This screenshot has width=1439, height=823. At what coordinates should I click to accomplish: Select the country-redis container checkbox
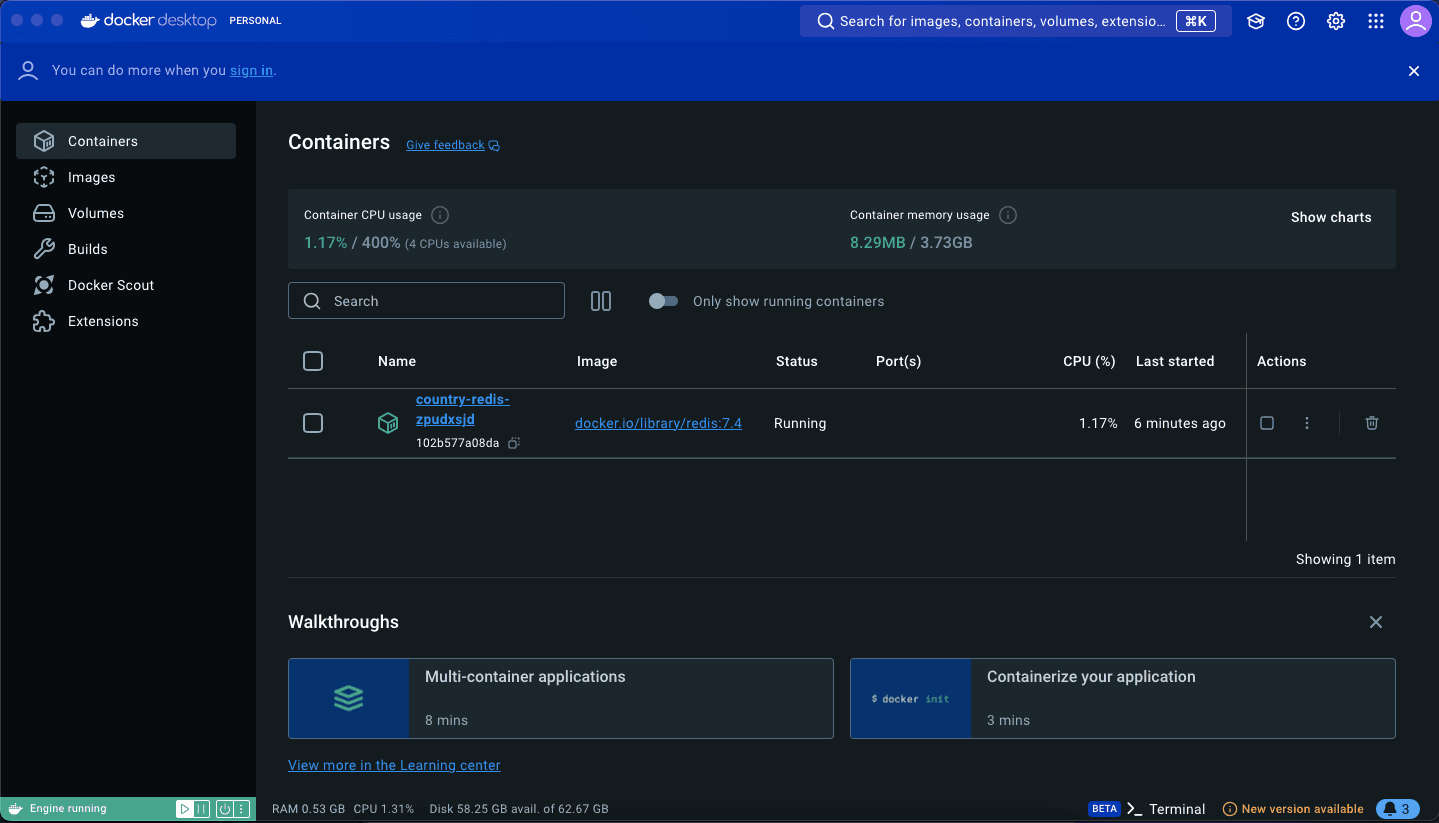click(313, 423)
